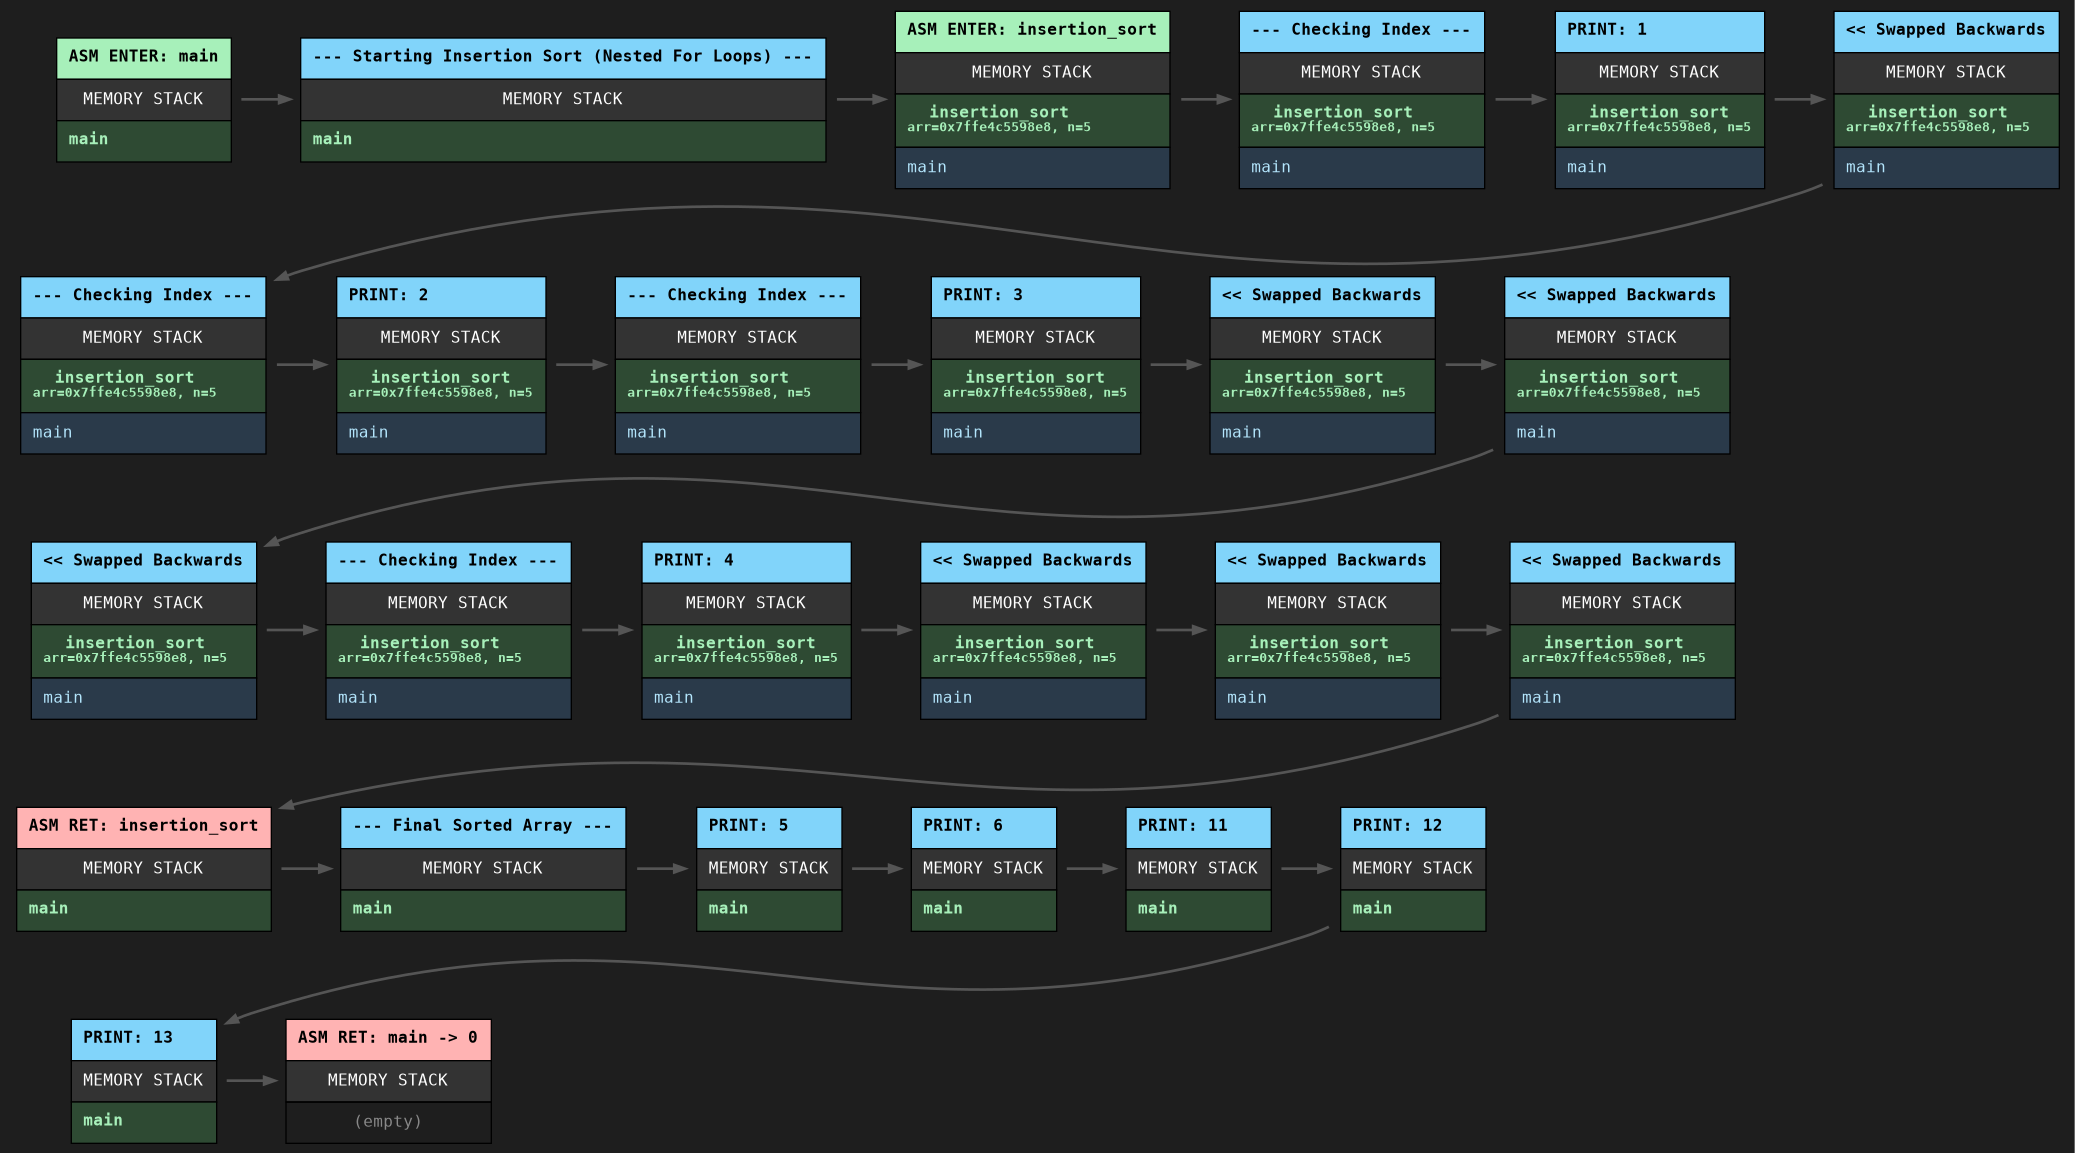Screen dimensions: 2075x1153
Task: Click the 'ASM ENTER: main' node header
Action: (143, 57)
